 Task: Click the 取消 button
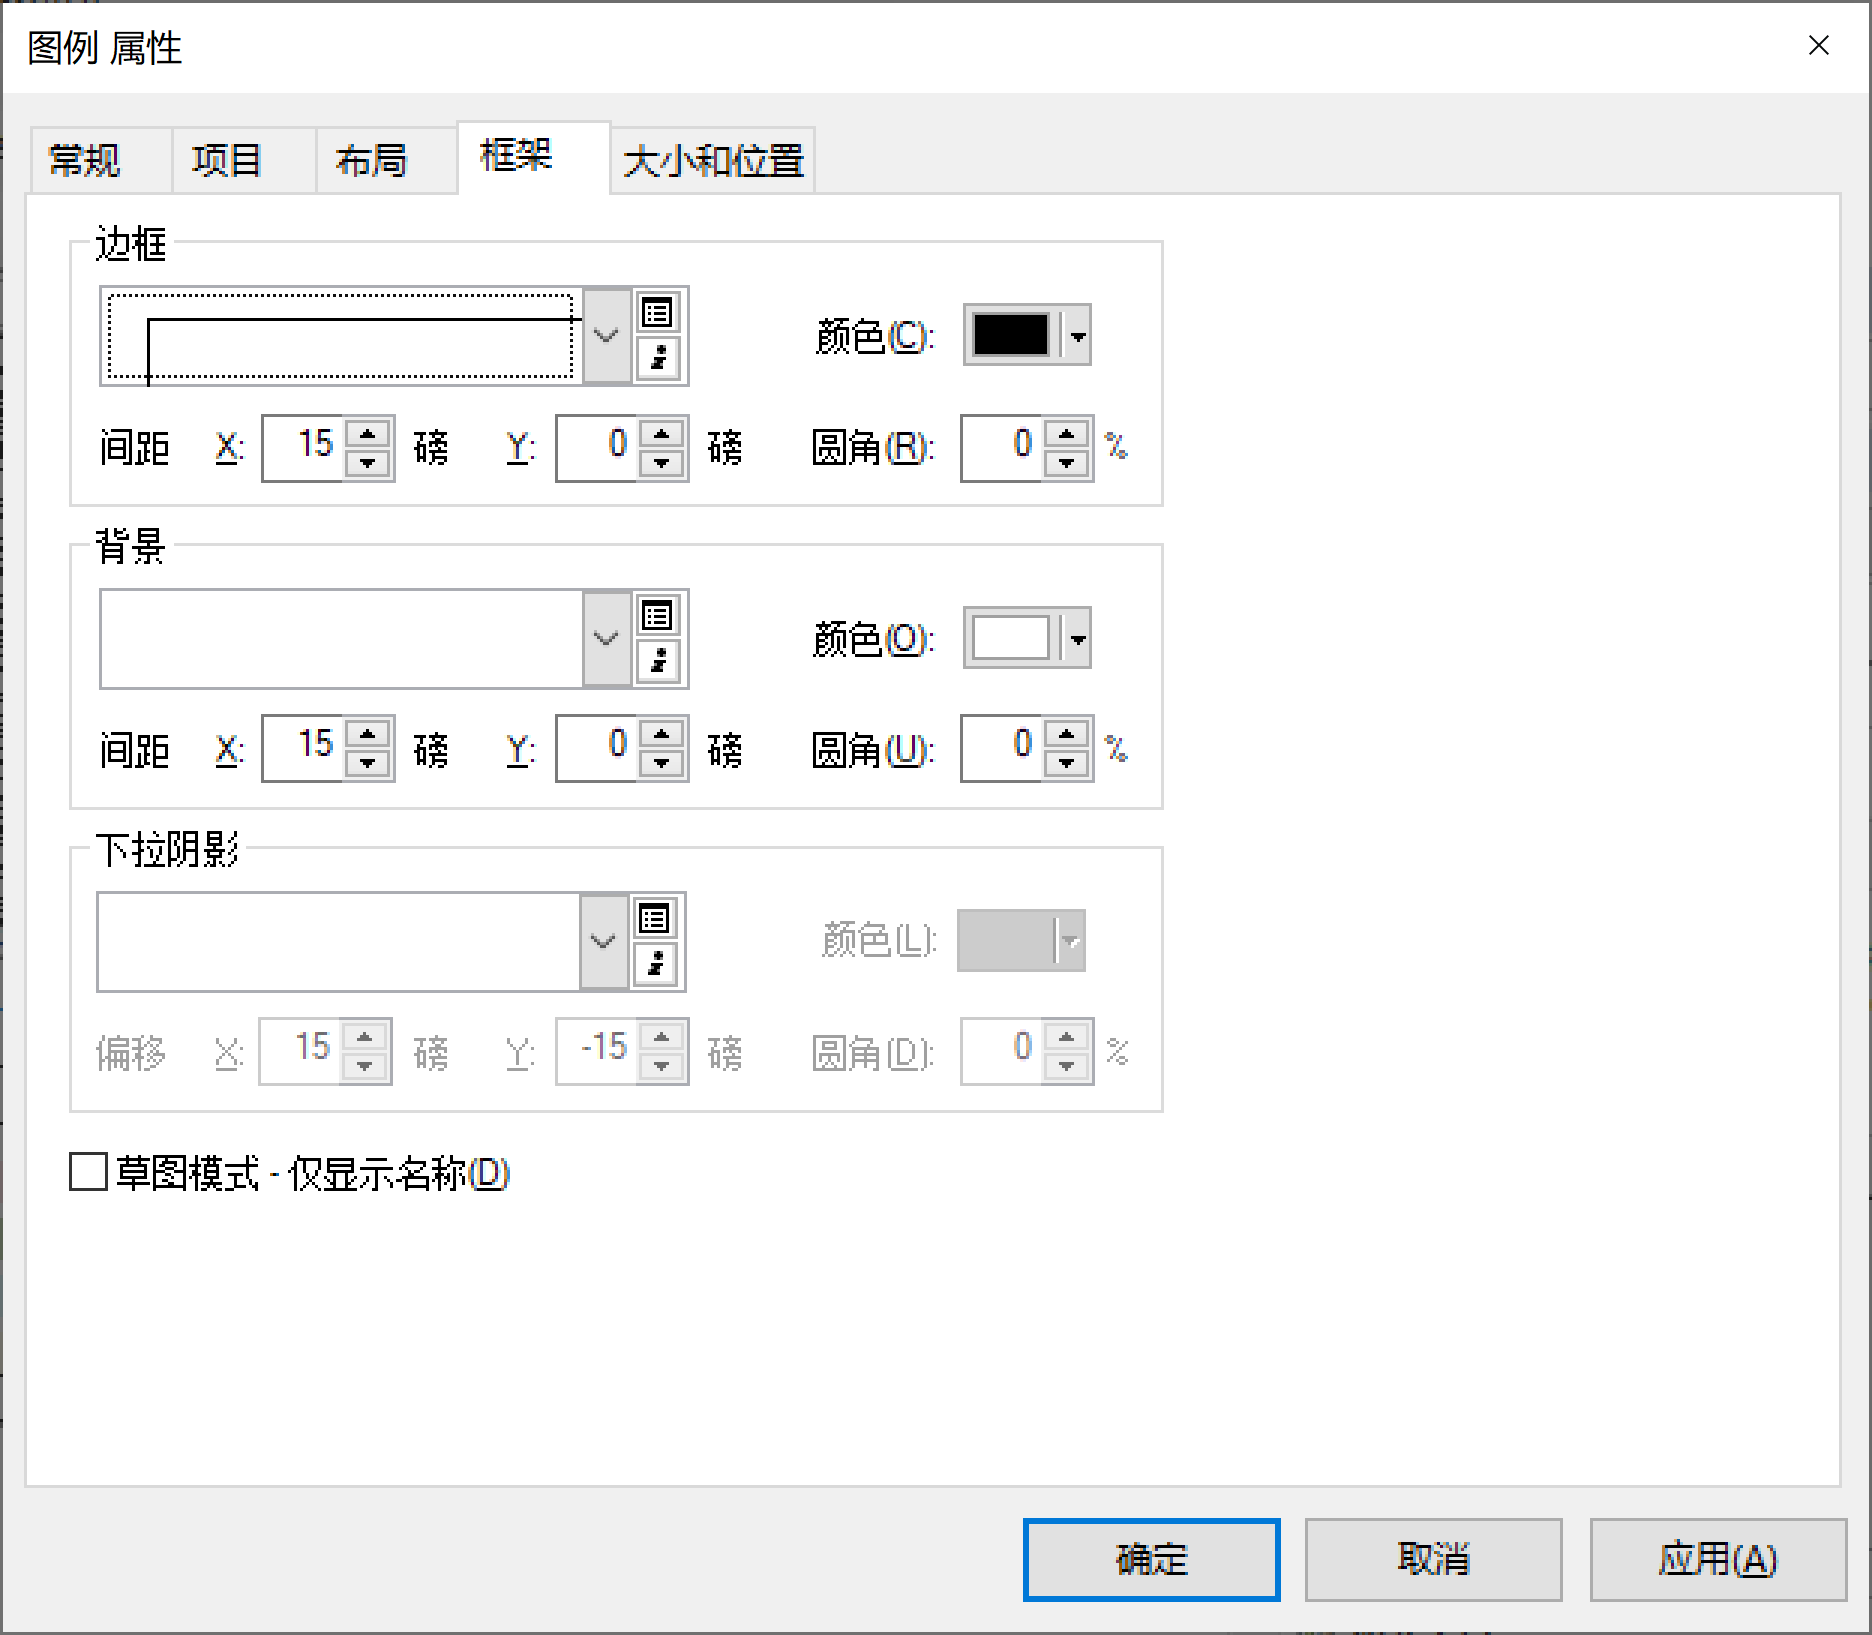click(1433, 1559)
